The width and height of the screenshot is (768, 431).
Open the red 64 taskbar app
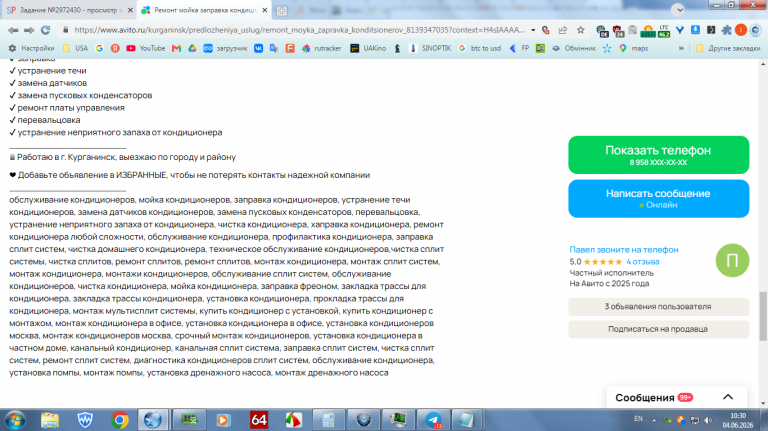coord(259,420)
